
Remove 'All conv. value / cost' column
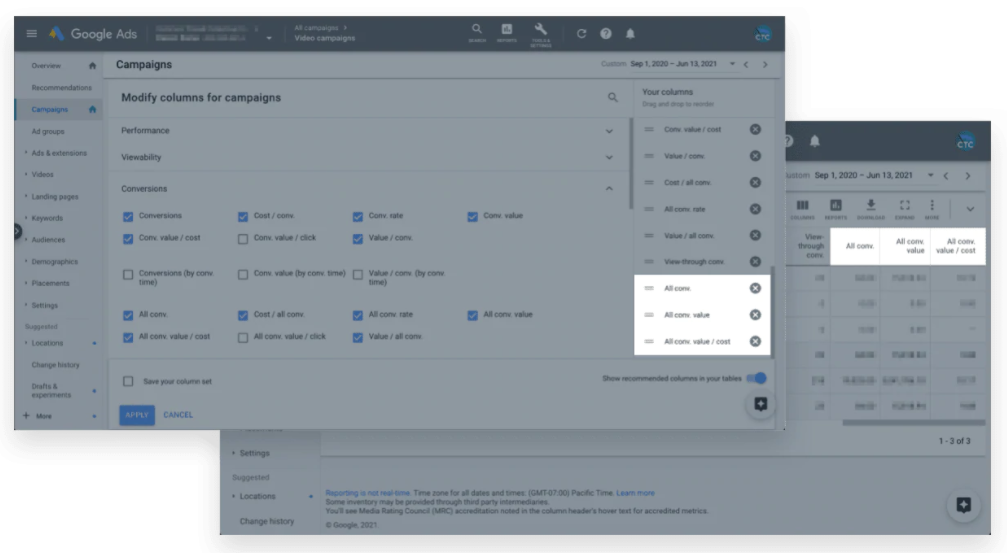755,341
